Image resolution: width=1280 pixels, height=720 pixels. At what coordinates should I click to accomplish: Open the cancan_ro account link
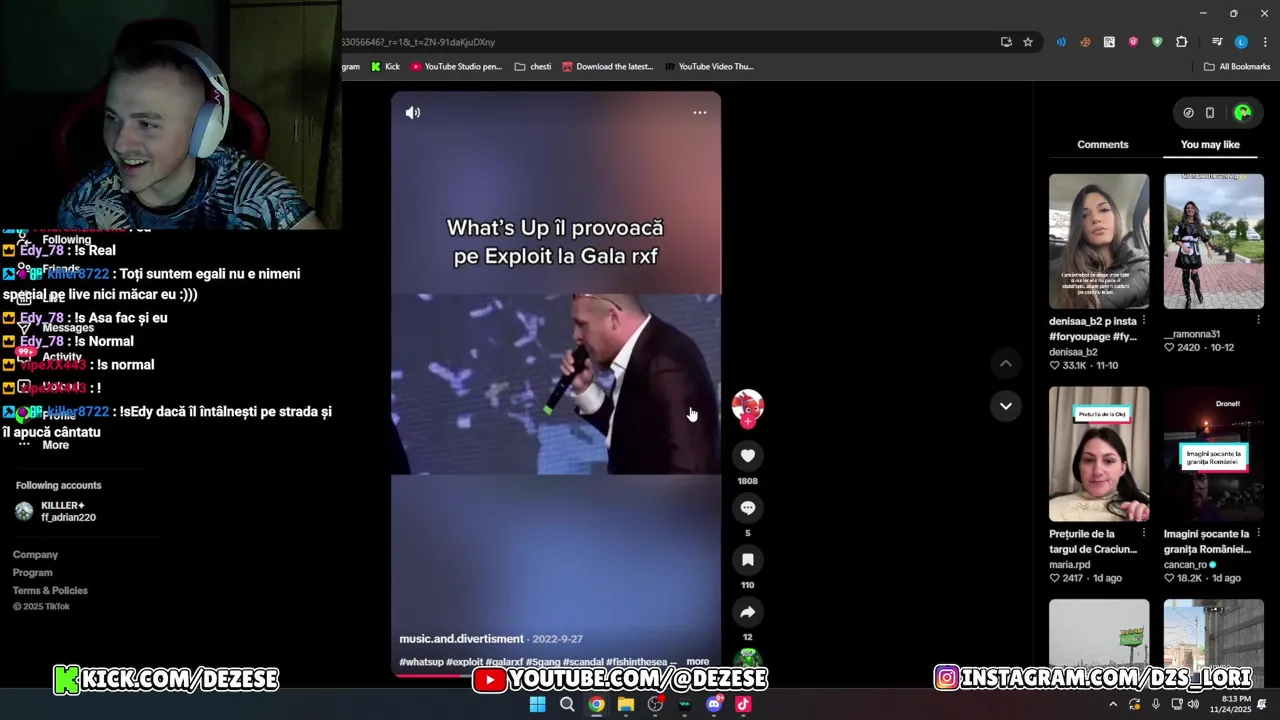point(1185,565)
